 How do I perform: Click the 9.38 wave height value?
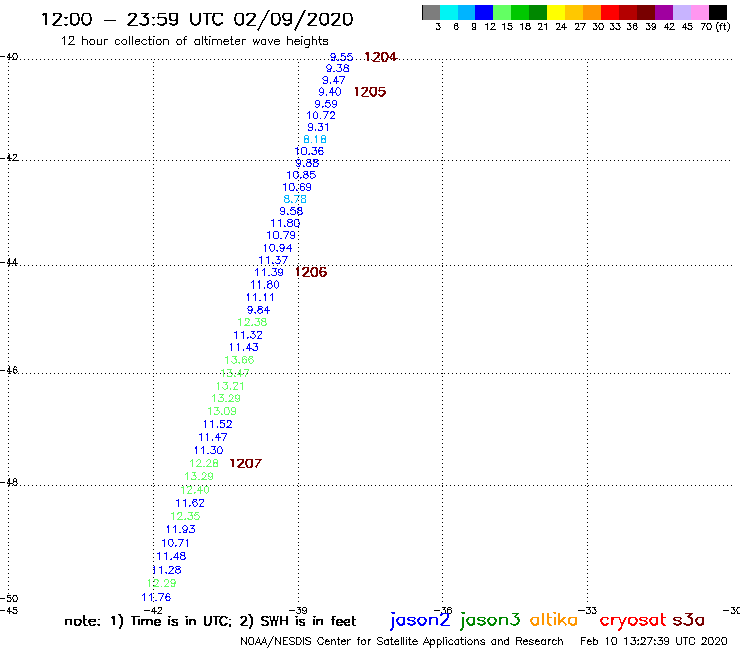337,68
